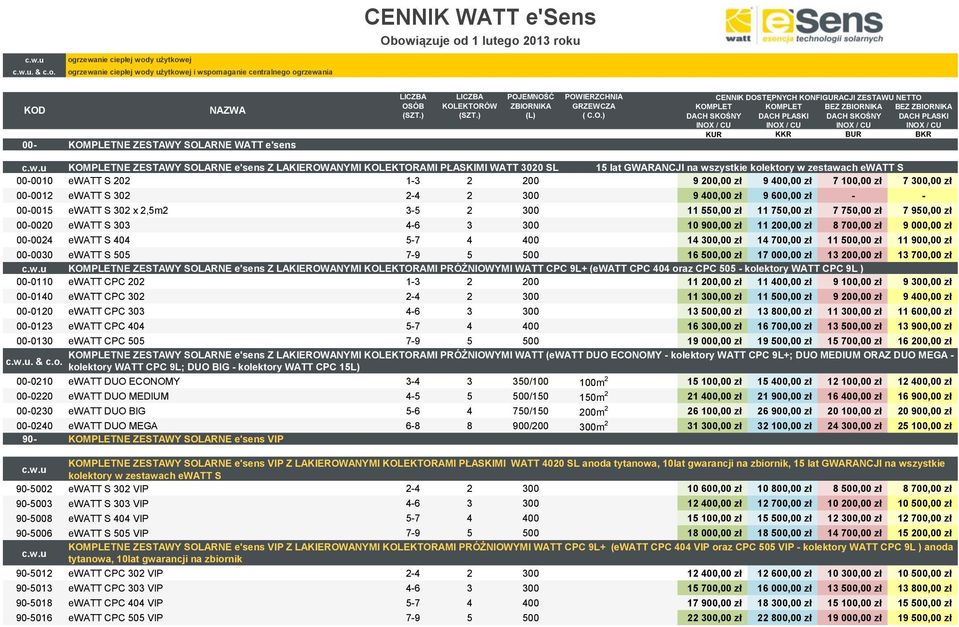959x627 pixels.
Task: Click price 17 900,00 zł in CPC 404 VIP row
Action: coord(714,603)
